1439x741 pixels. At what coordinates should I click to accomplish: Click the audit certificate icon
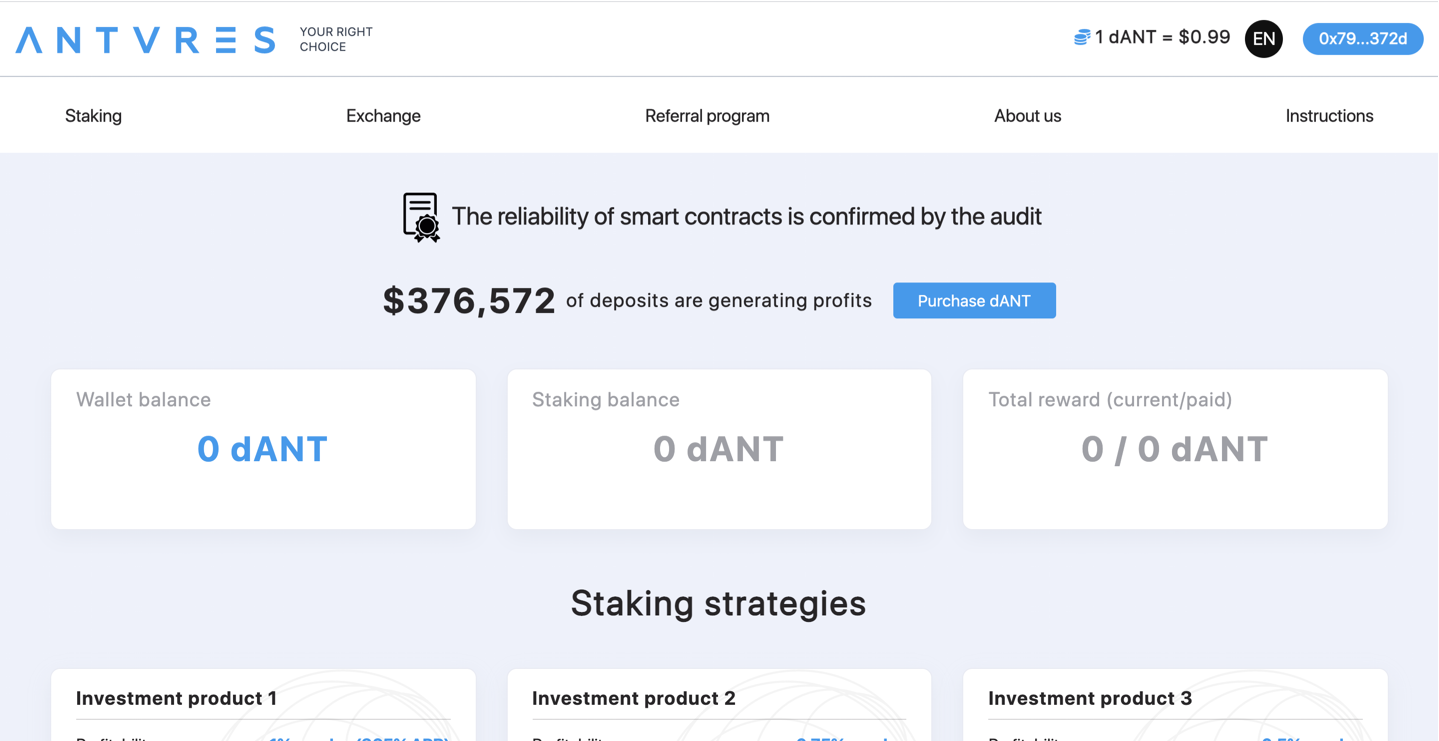421,217
